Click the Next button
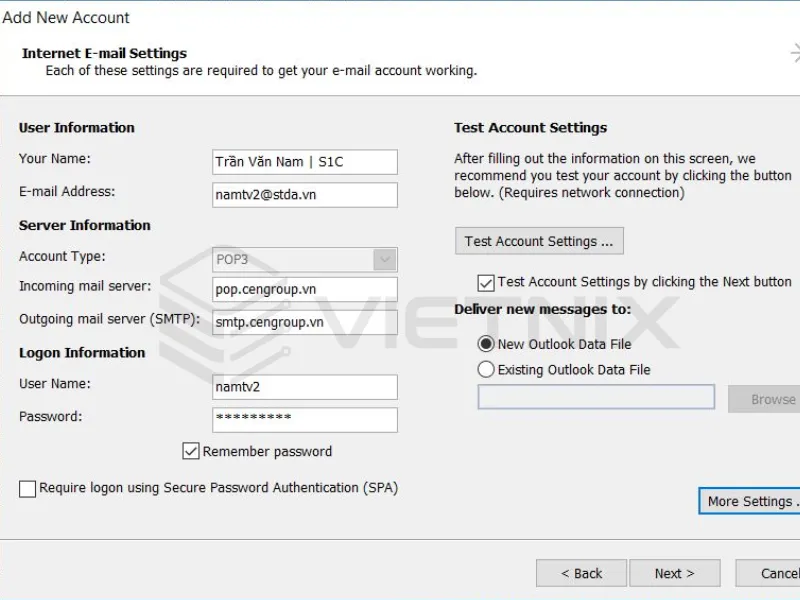This screenshot has width=800, height=600. 675,573
